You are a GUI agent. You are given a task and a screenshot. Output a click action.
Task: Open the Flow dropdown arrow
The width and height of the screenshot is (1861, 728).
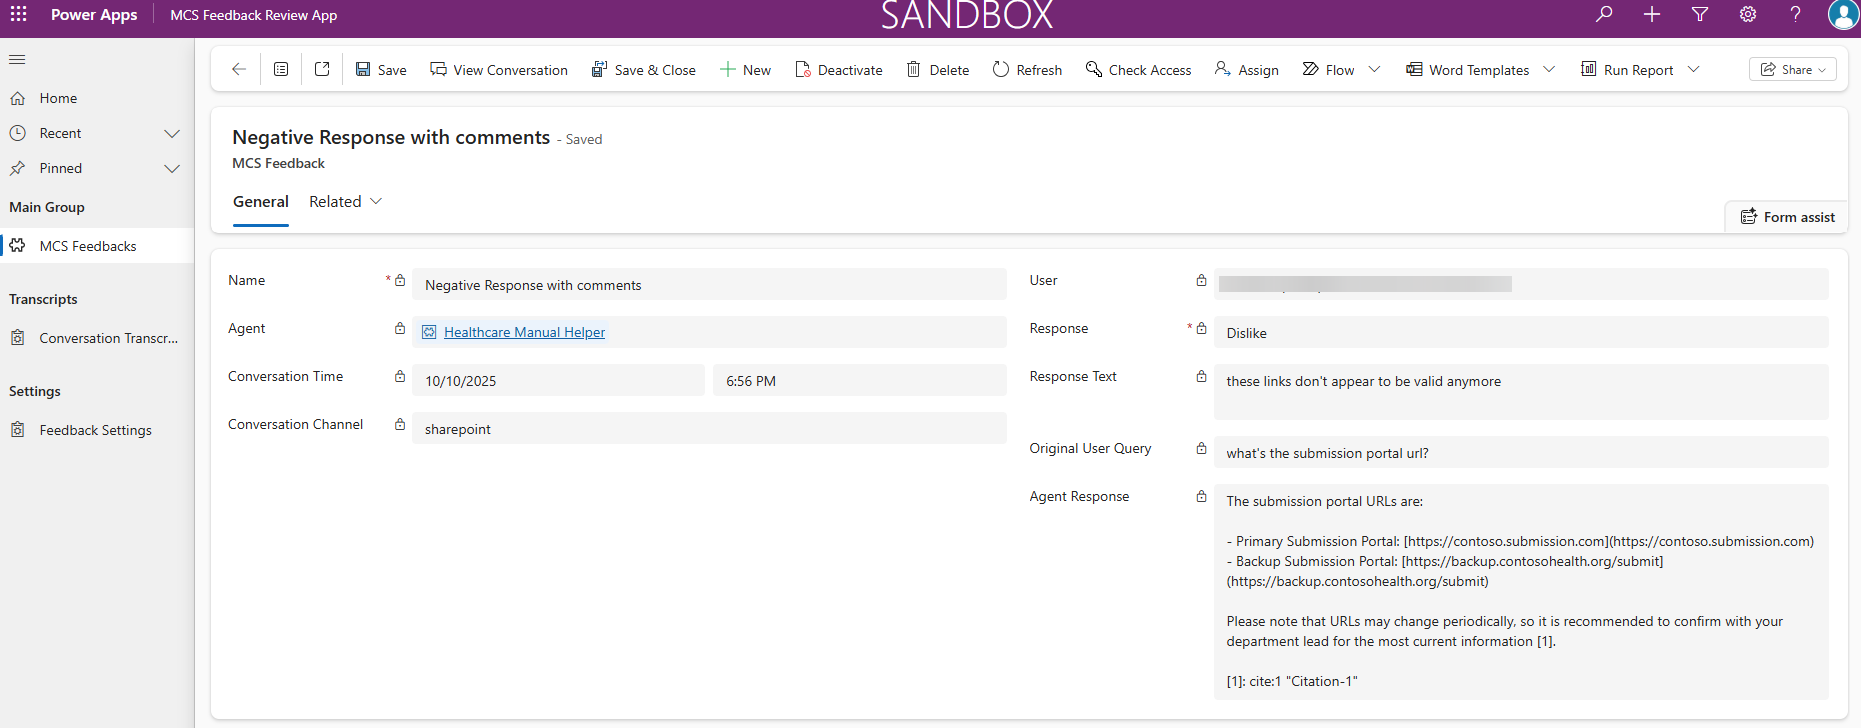pyautogui.click(x=1374, y=69)
